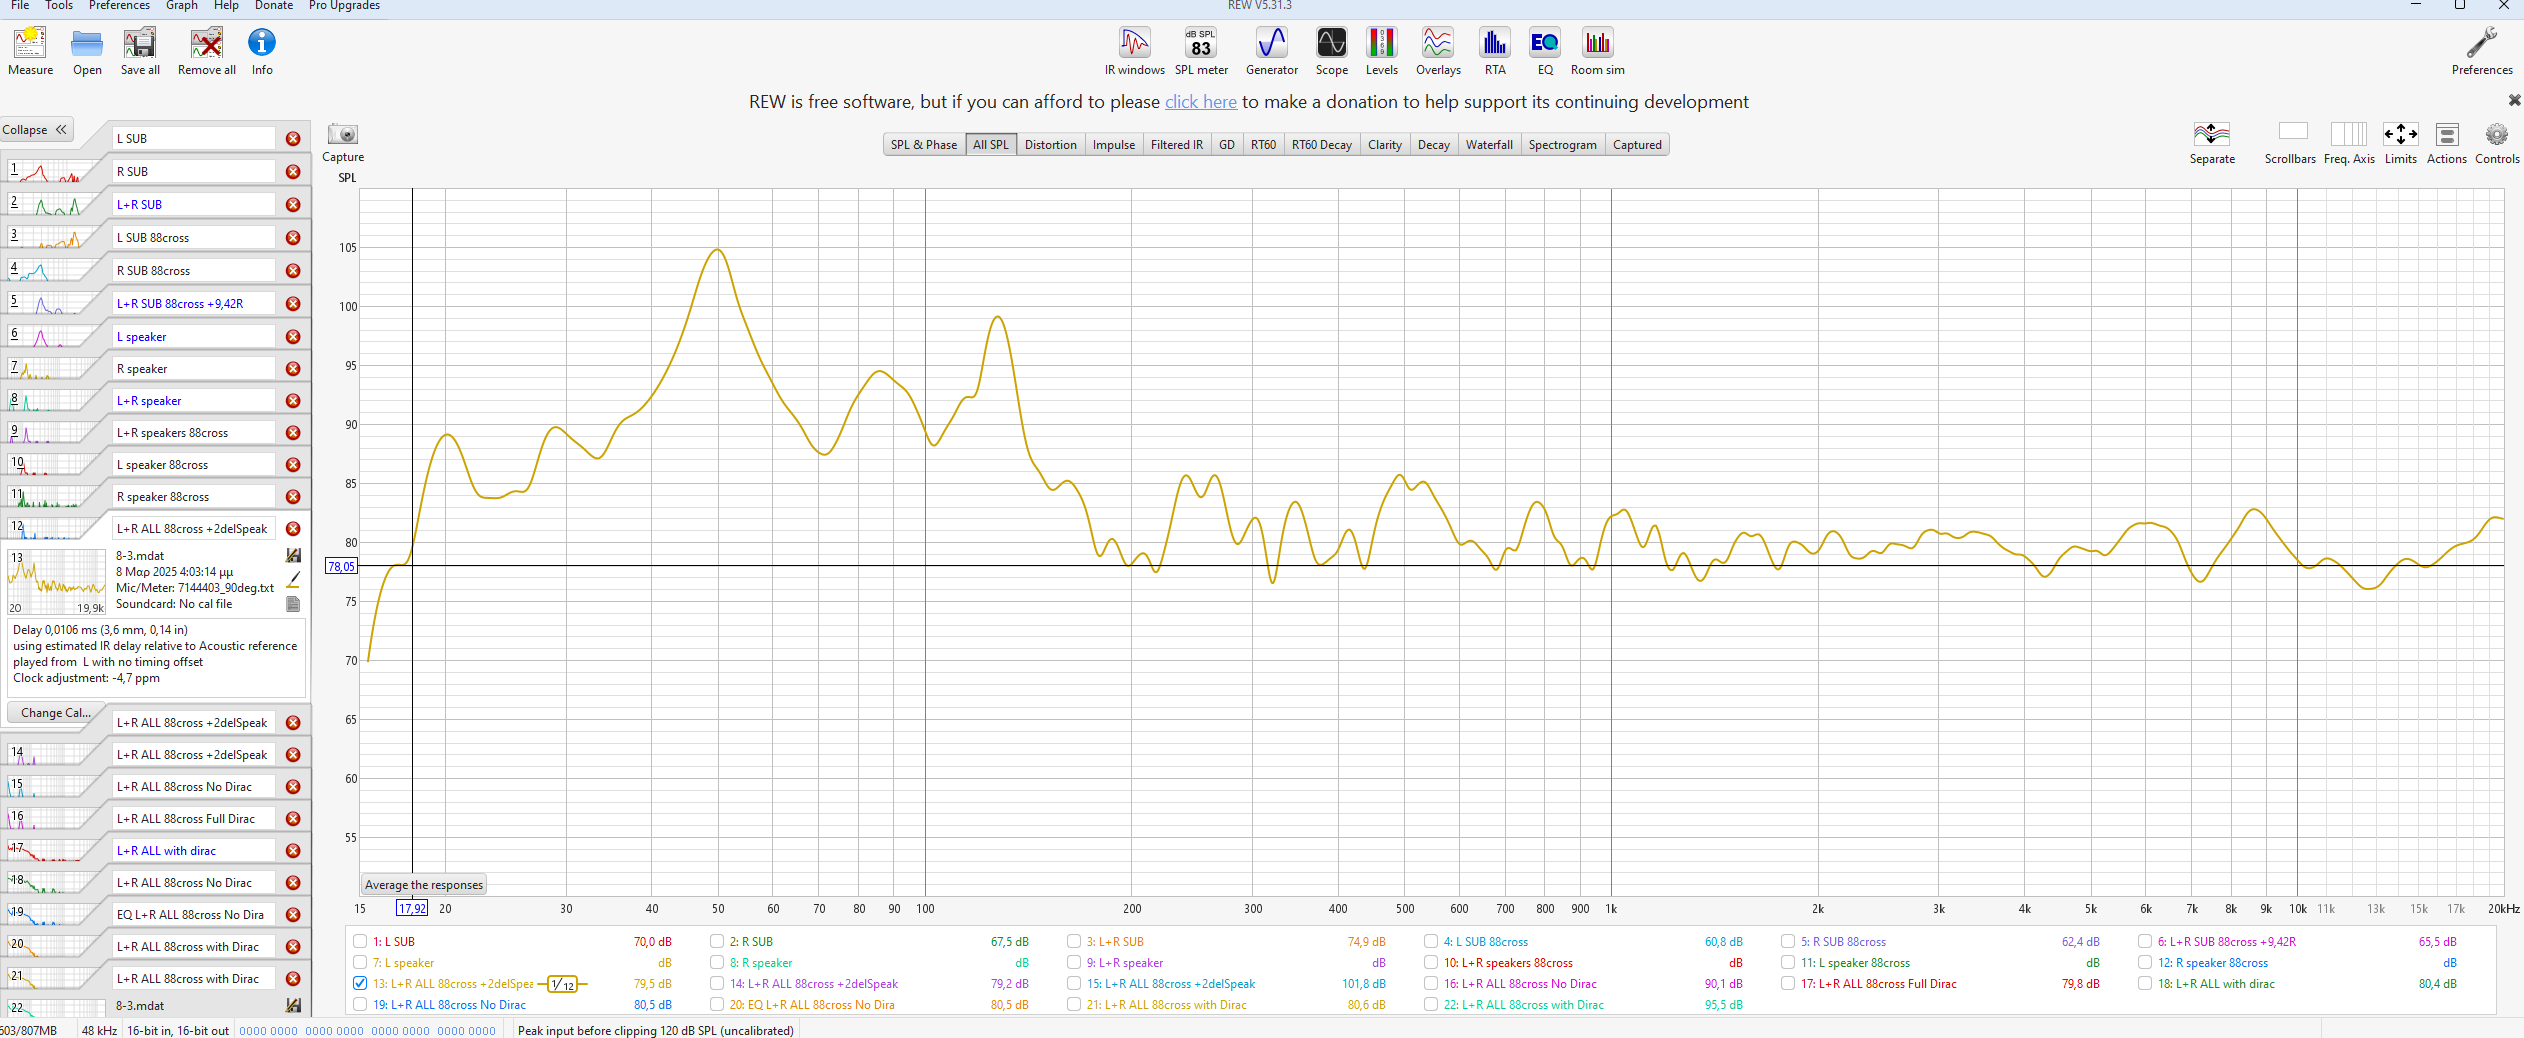Image resolution: width=2524 pixels, height=1038 pixels.
Task: Open the Change Cal... options
Action: pos(55,713)
